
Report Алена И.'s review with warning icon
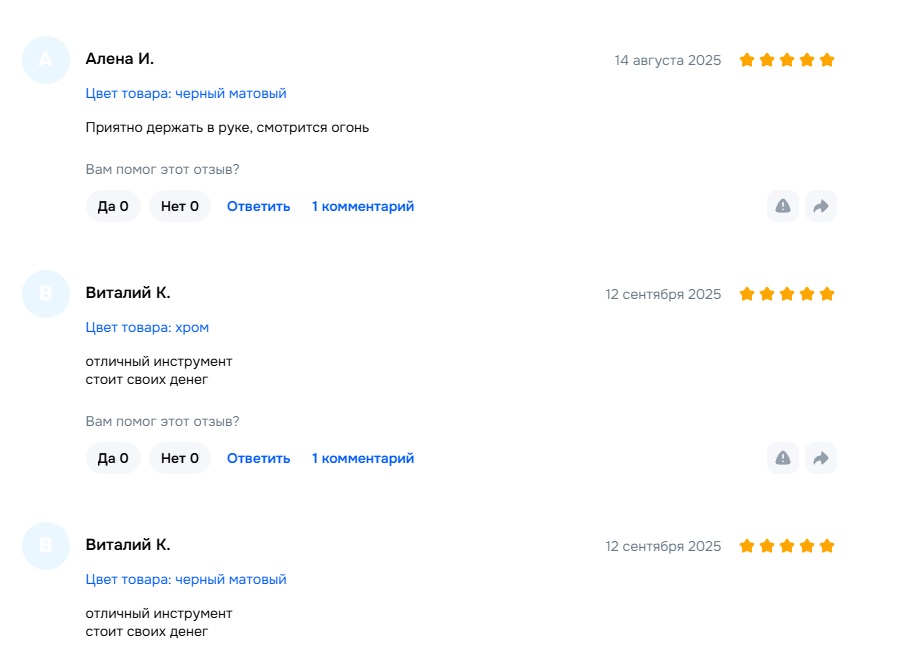[x=783, y=206]
